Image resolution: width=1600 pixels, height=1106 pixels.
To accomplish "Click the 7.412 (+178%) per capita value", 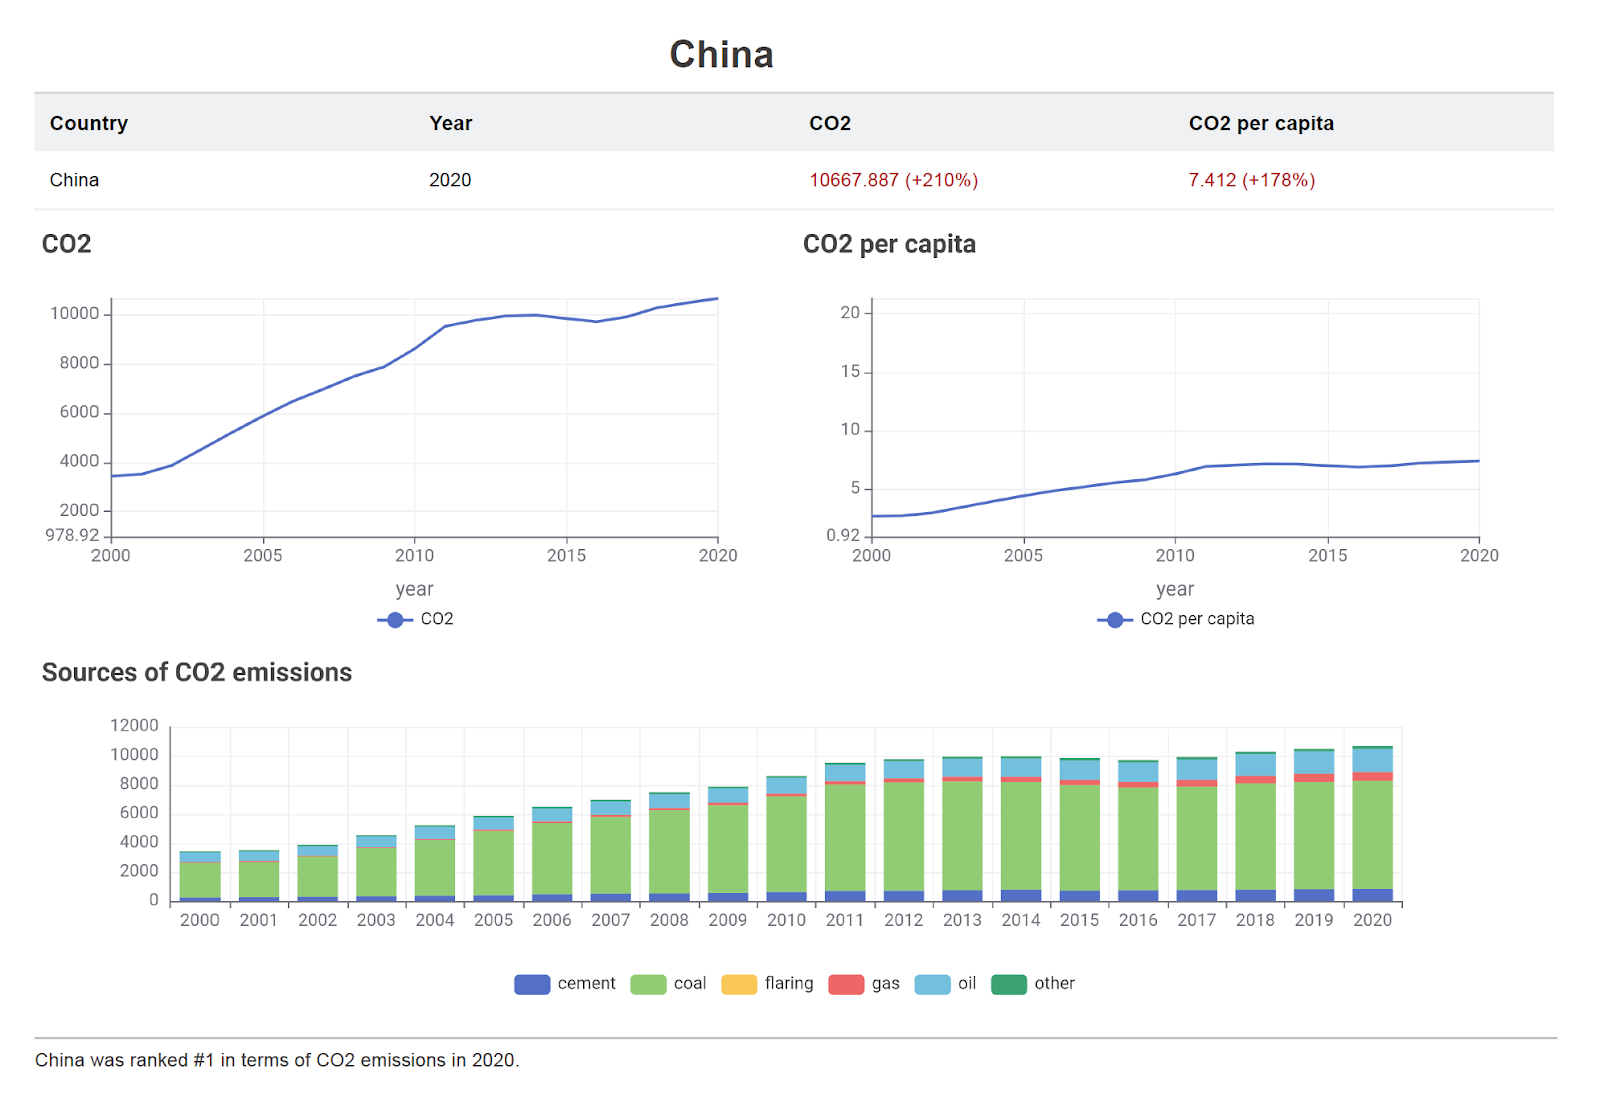I will coord(1251,180).
